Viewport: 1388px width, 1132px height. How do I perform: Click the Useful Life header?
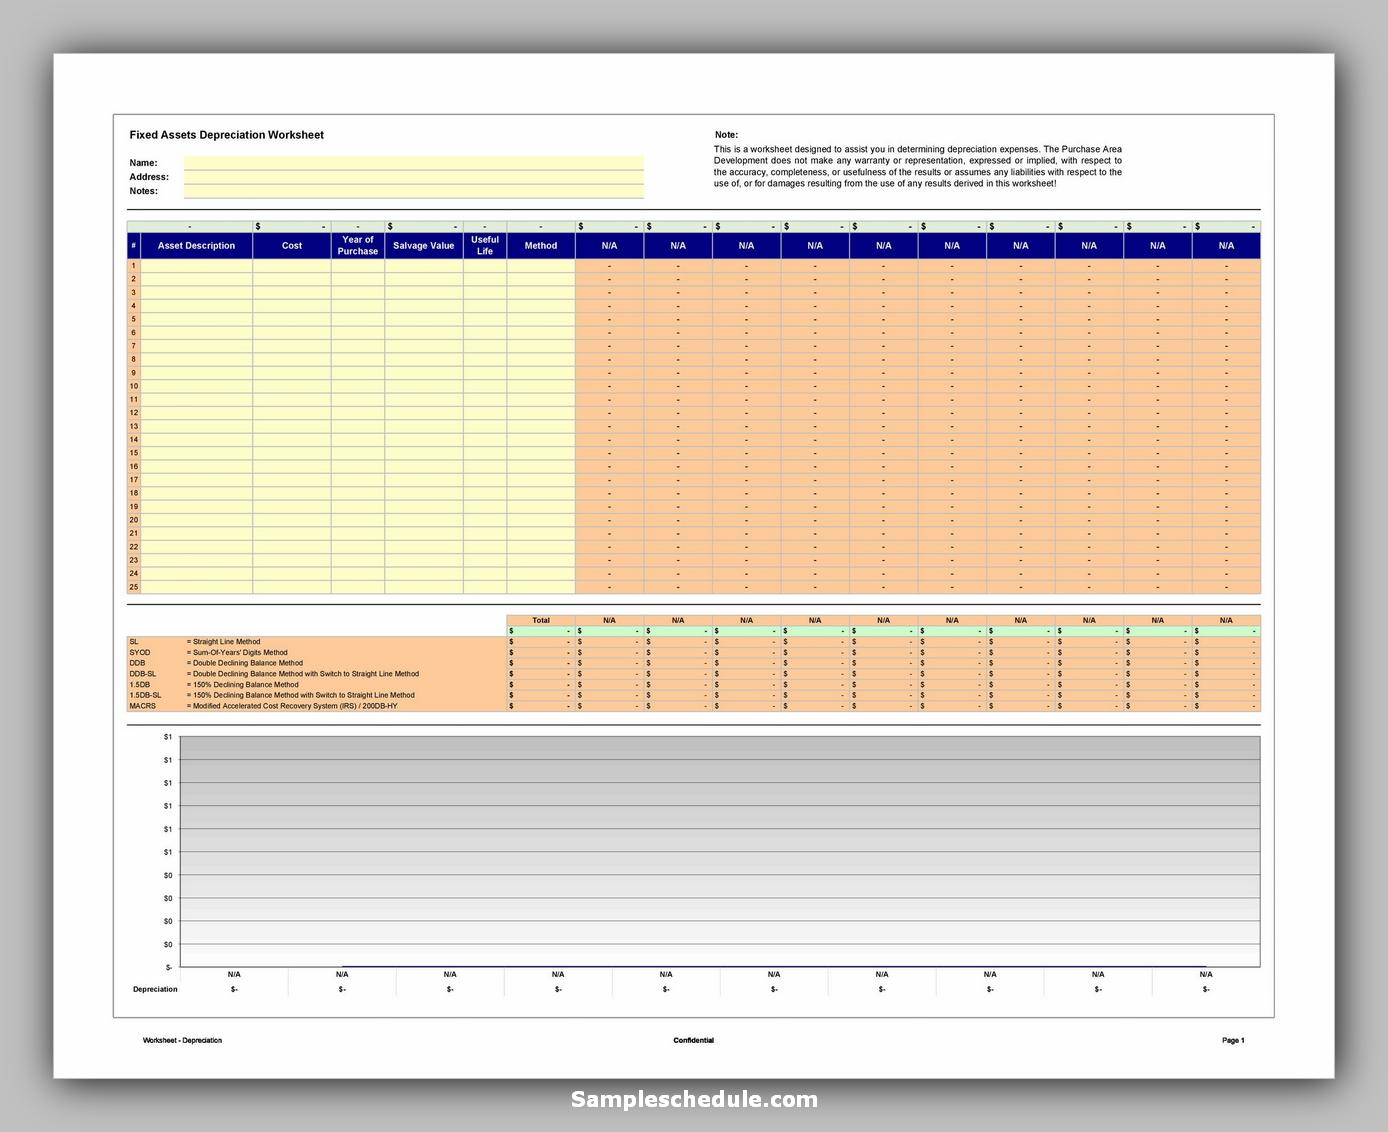click(x=486, y=245)
